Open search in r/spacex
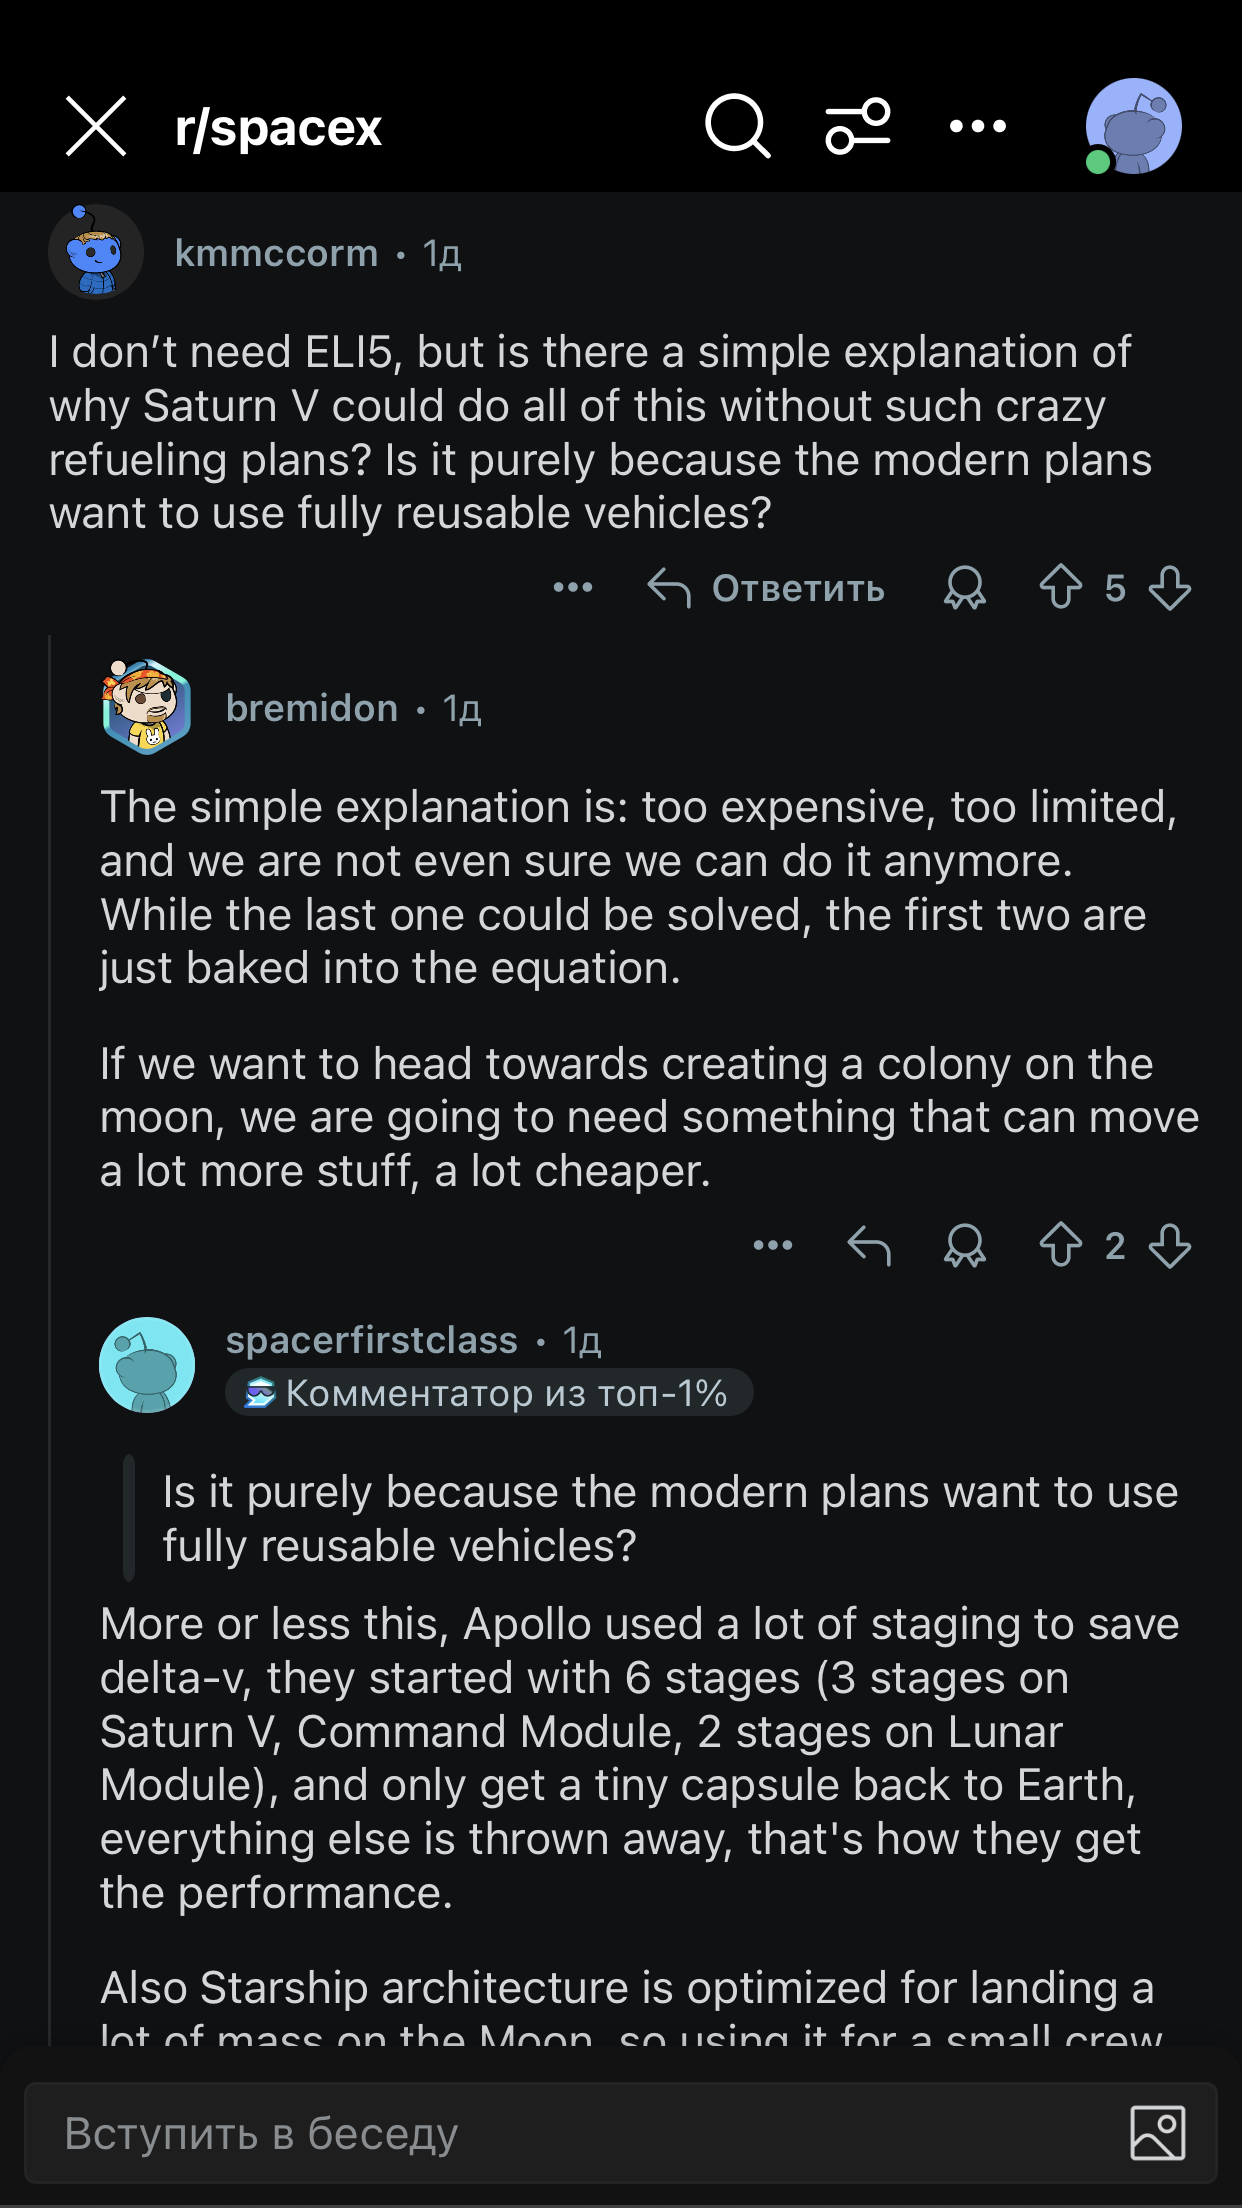 coord(737,127)
